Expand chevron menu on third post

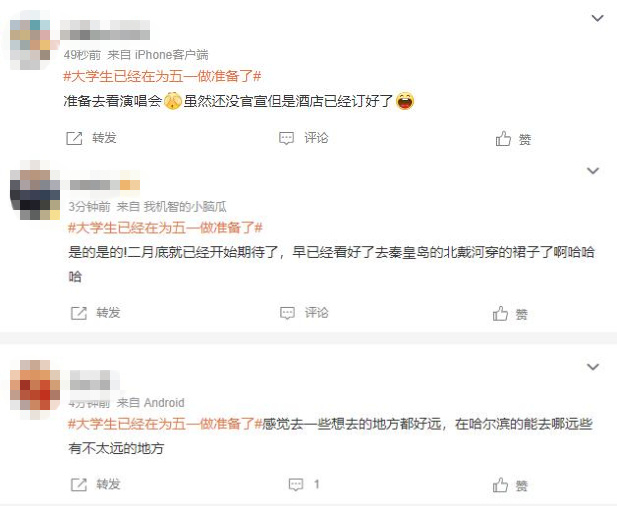tap(593, 367)
